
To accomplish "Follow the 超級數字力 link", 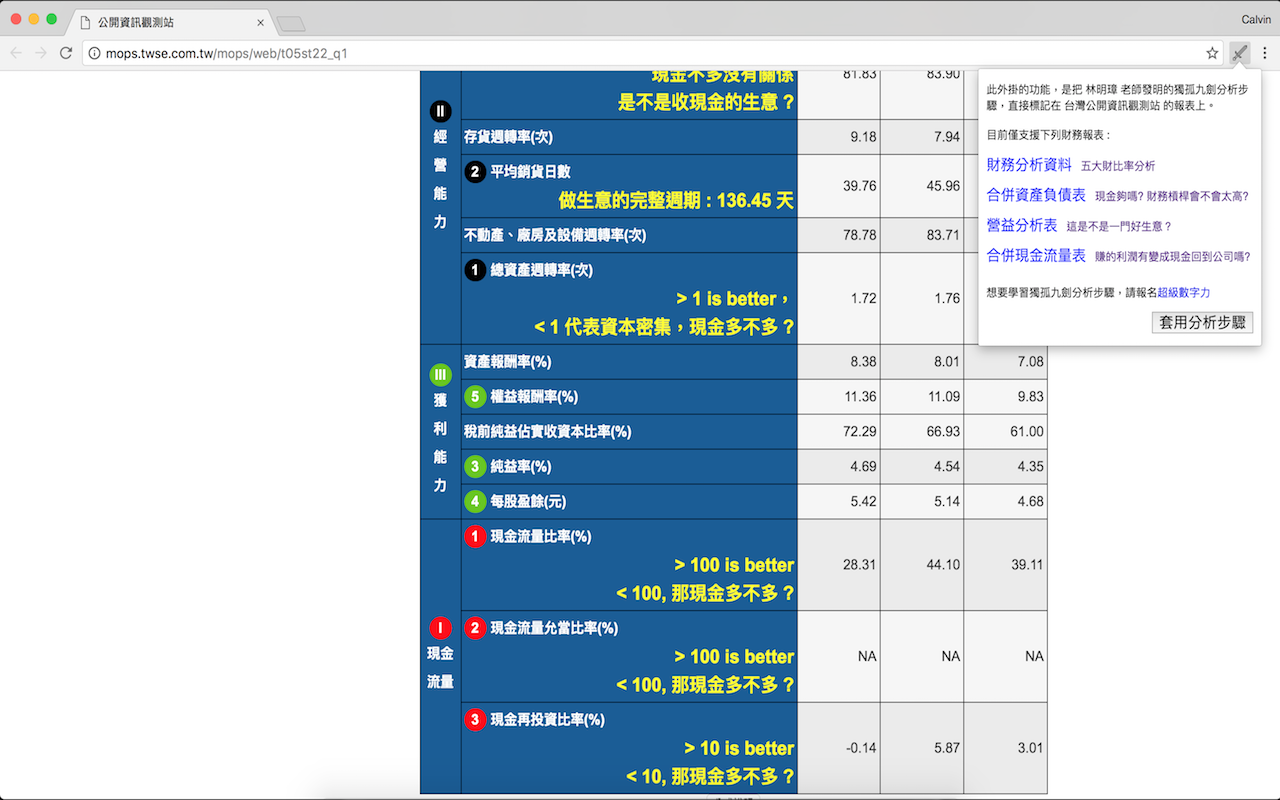I will pos(1183,292).
